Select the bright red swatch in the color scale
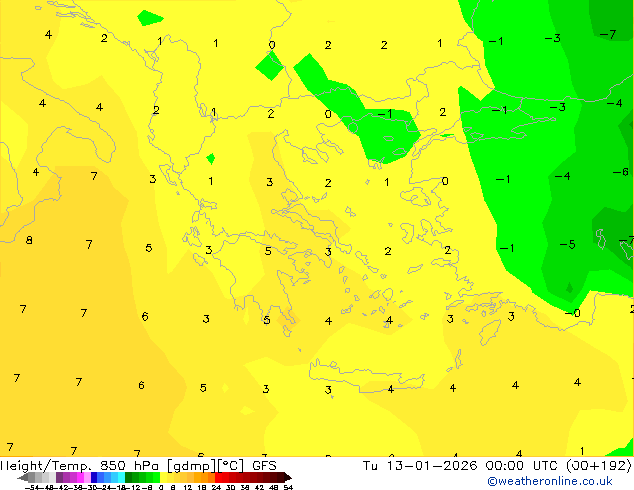The width and height of the screenshot is (634, 490). click(x=218, y=477)
